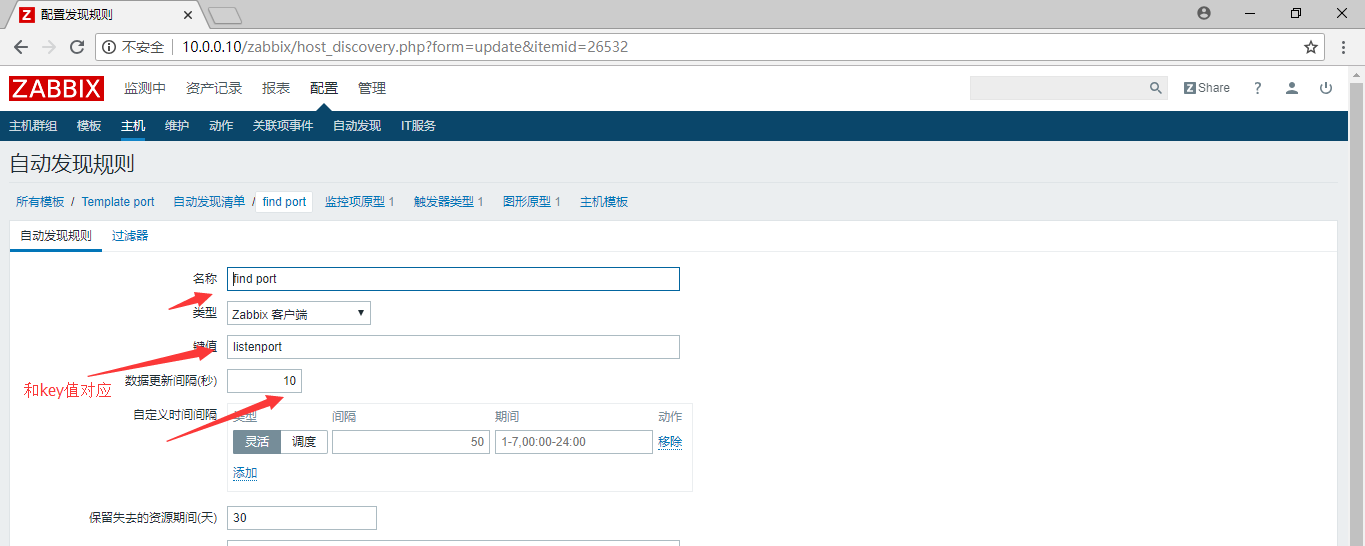Click the Chrome profile icon in title bar
Viewport: 1365px width, 546px height.
point(1204,13)
